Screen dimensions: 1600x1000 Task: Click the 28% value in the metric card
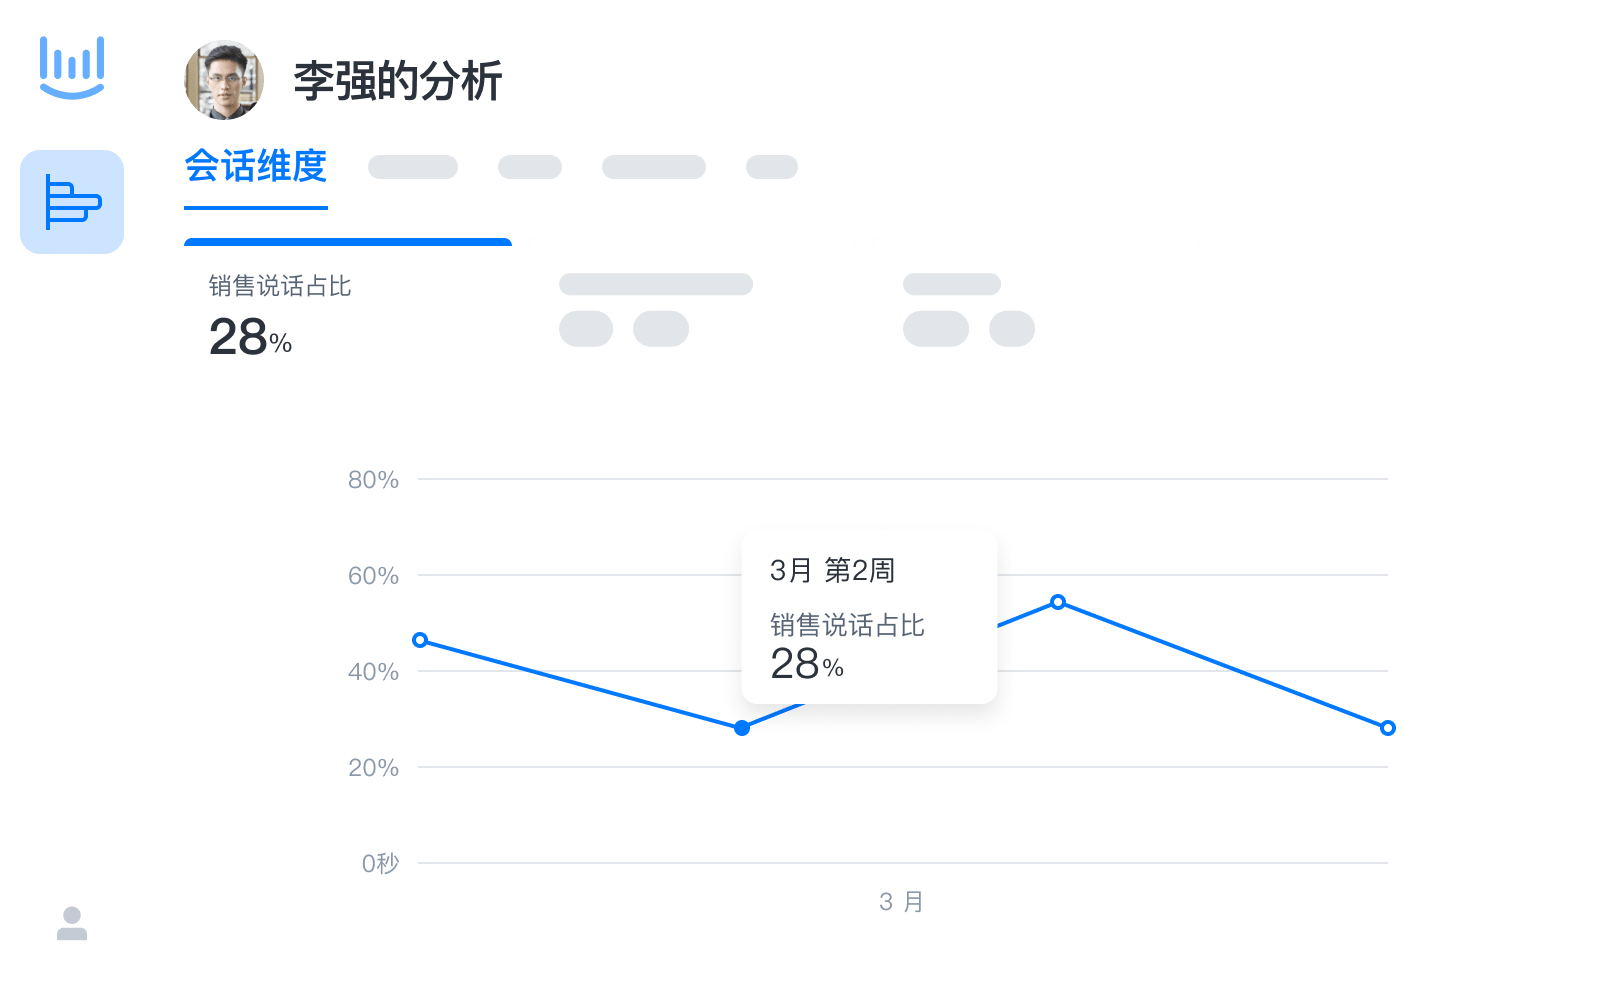(250, 337)
